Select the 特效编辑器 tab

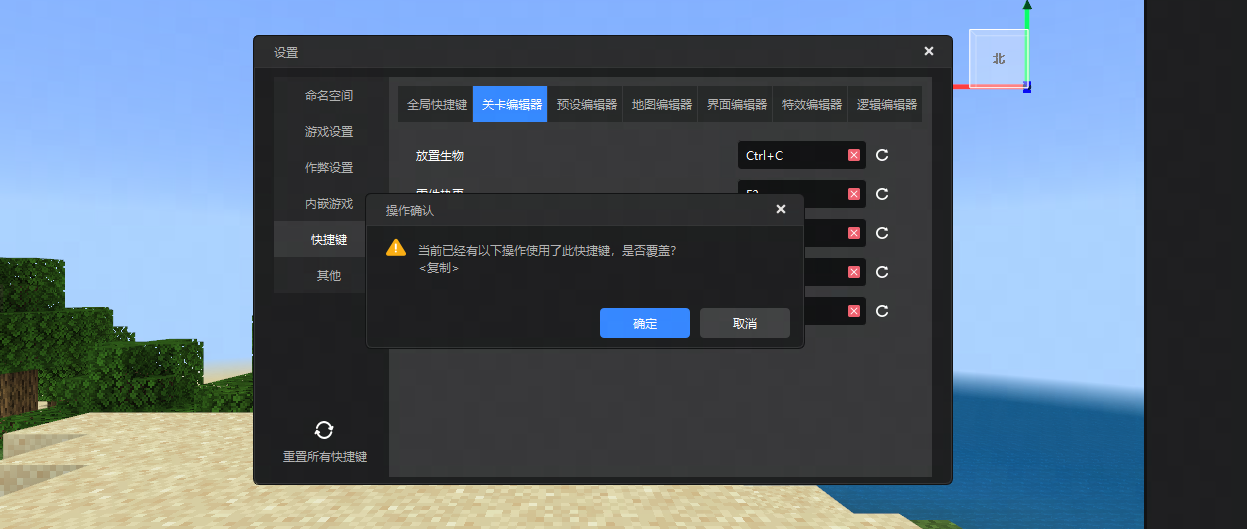811,104
